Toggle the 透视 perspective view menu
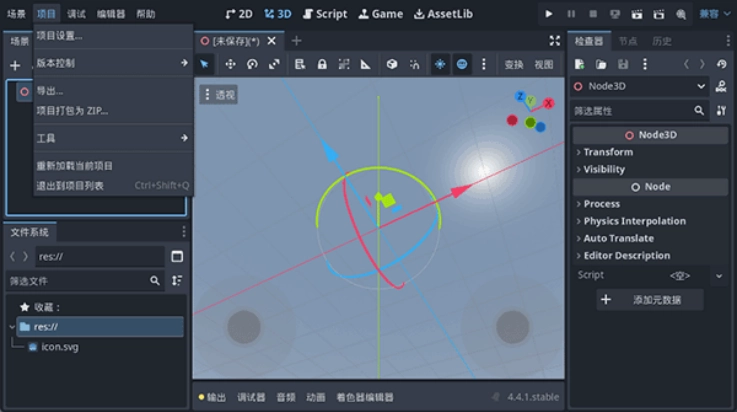Screen dimensions: 737x412 coord(220,95)
